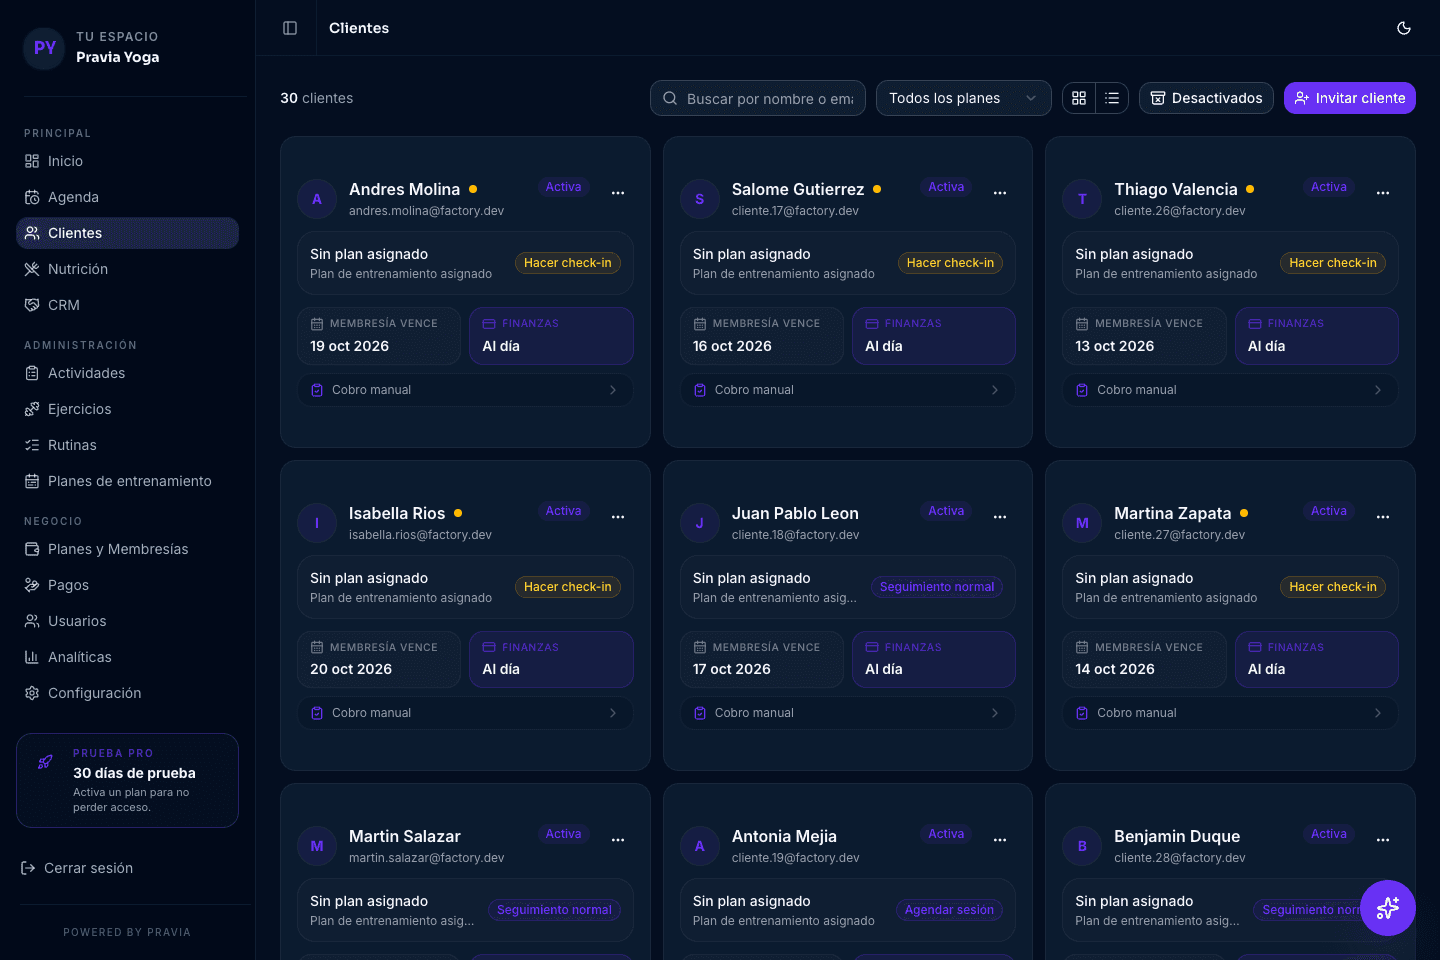The width and height of the screenshot is (1440, 960).
Task: Click Seguimiento normal for Juan Pablo Leon
Action: (937, 587)
